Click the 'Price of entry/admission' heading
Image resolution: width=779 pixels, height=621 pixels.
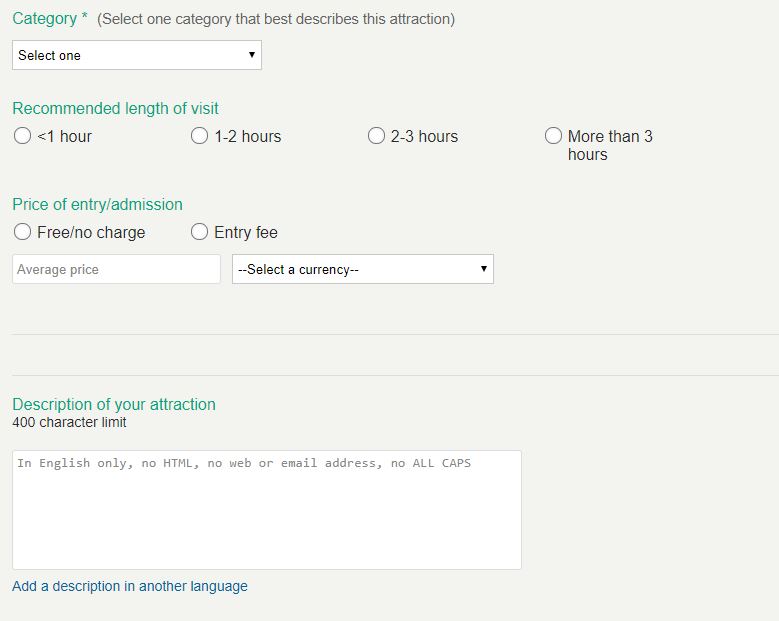[x=97, y=204]
